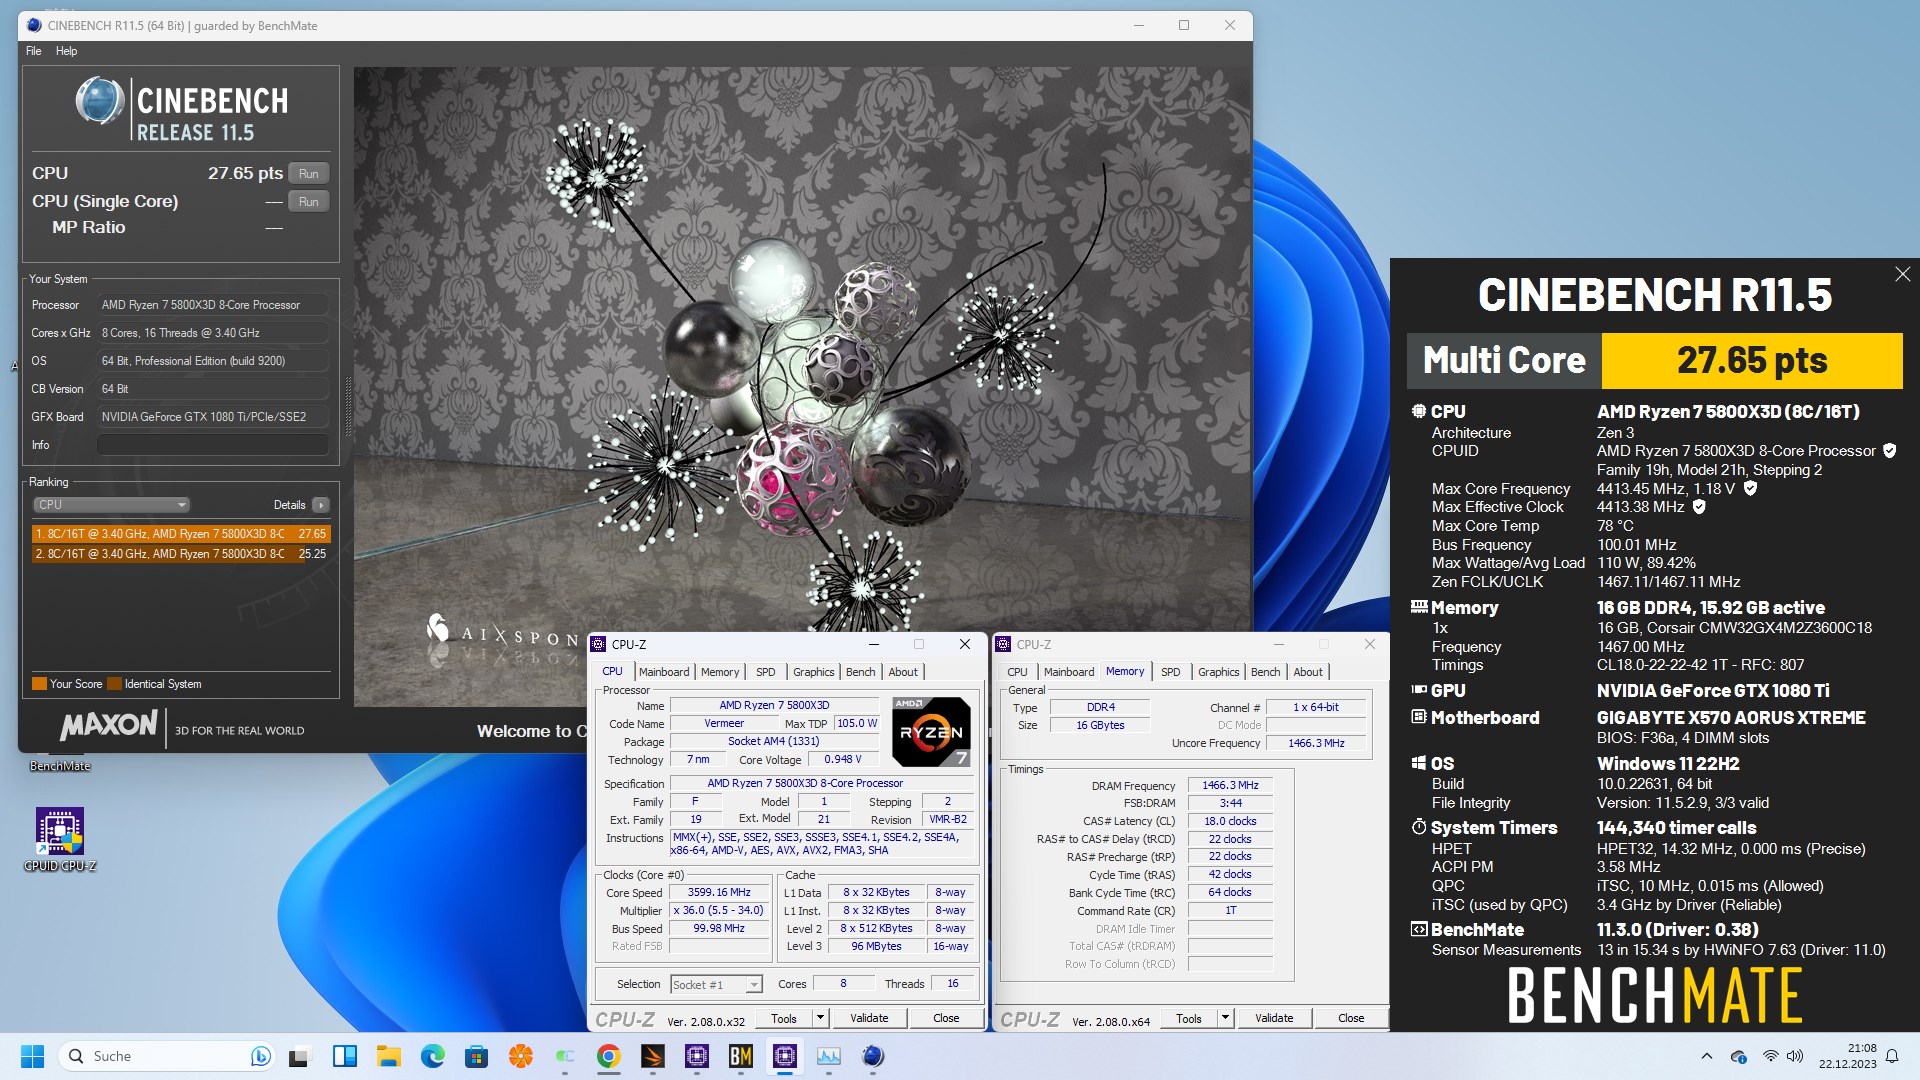Open File Explorer from the taskbar
1920x1080 pixels.
pyautogui.click(x=389, y=1056)
